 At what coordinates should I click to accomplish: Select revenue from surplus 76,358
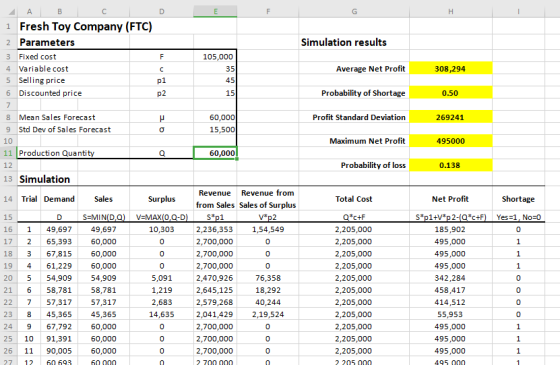pyautogui.click(x=268, y=278)
